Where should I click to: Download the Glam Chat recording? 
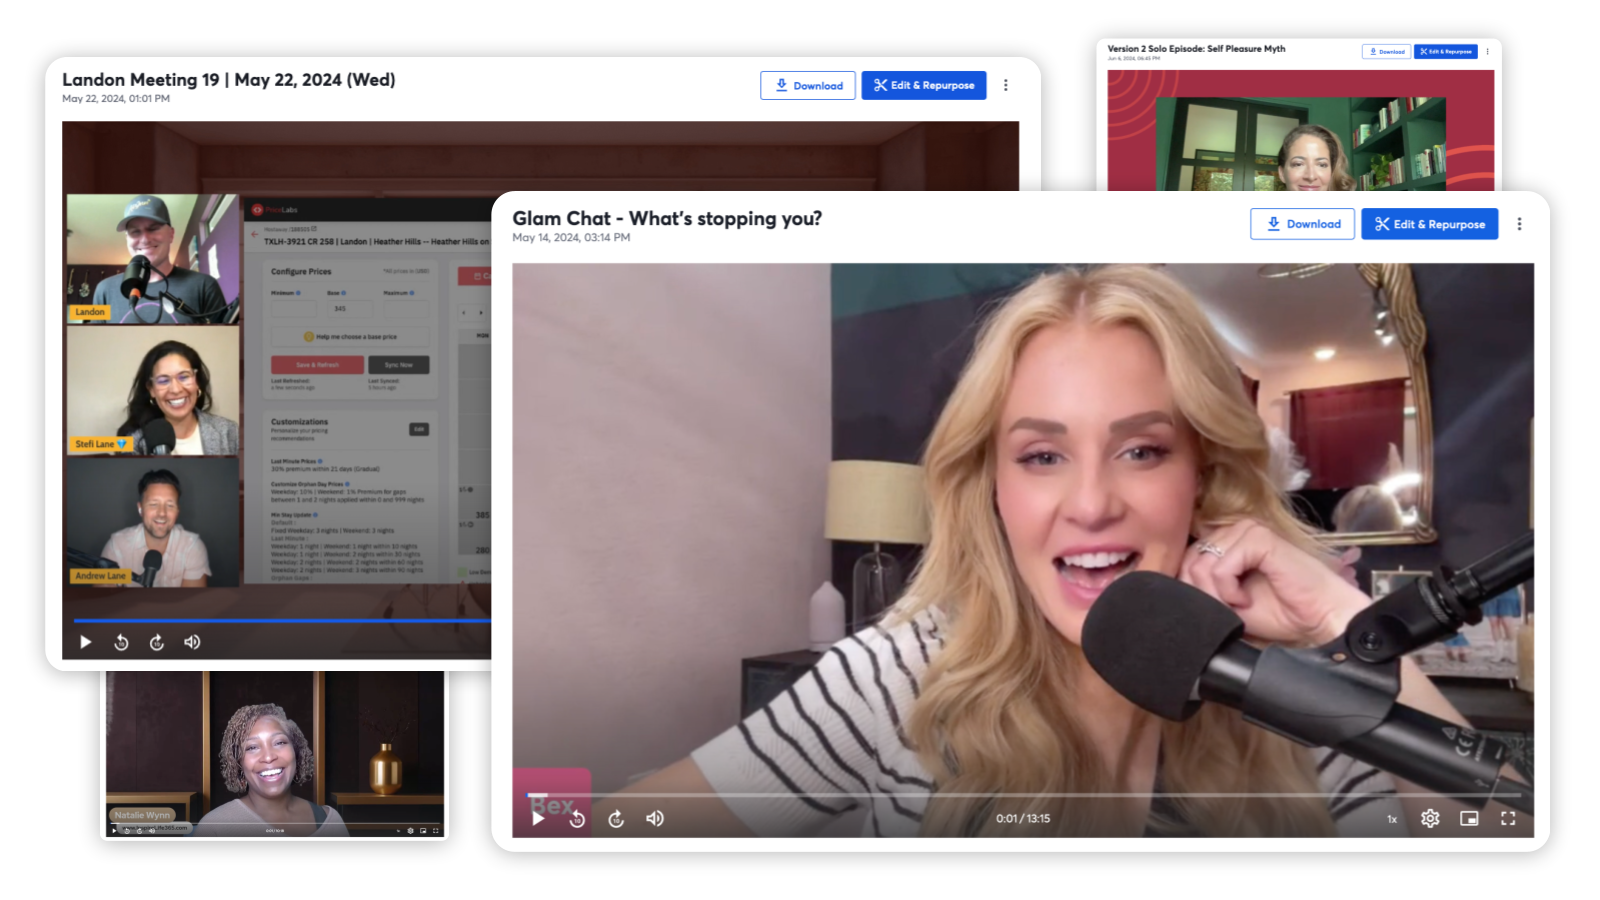point(1302,224)
